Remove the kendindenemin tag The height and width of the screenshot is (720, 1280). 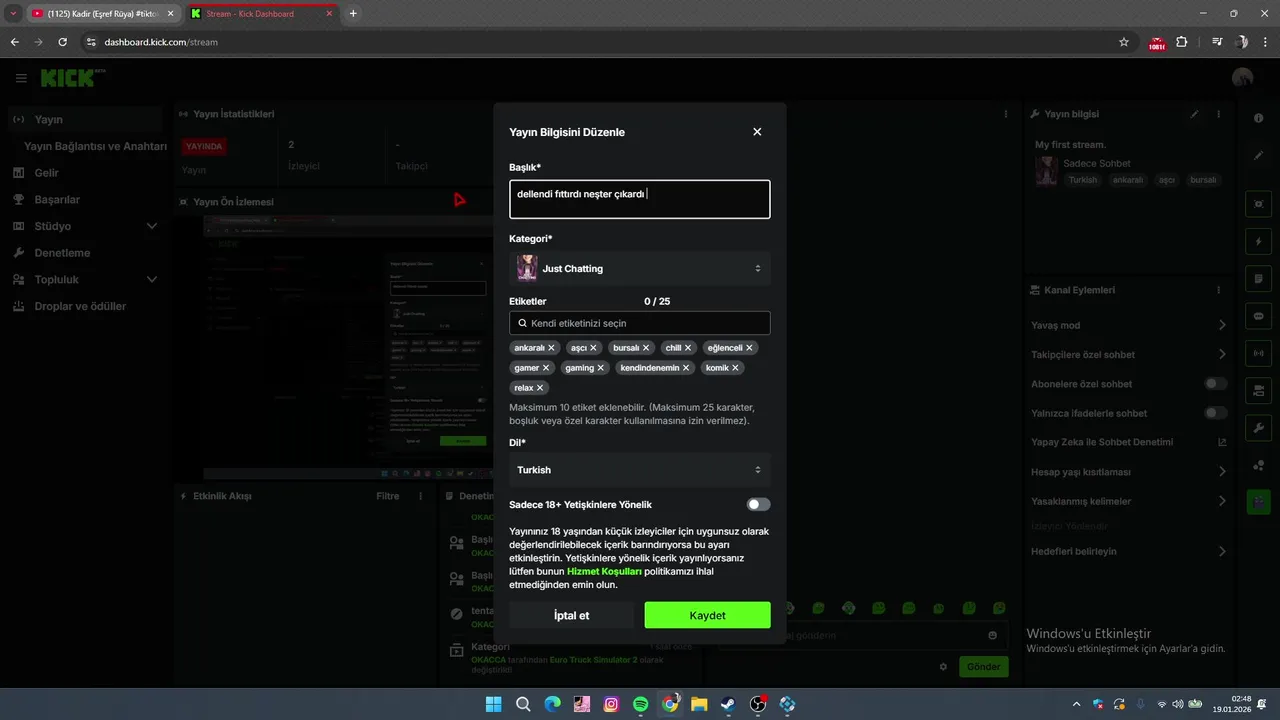(686, 368)
